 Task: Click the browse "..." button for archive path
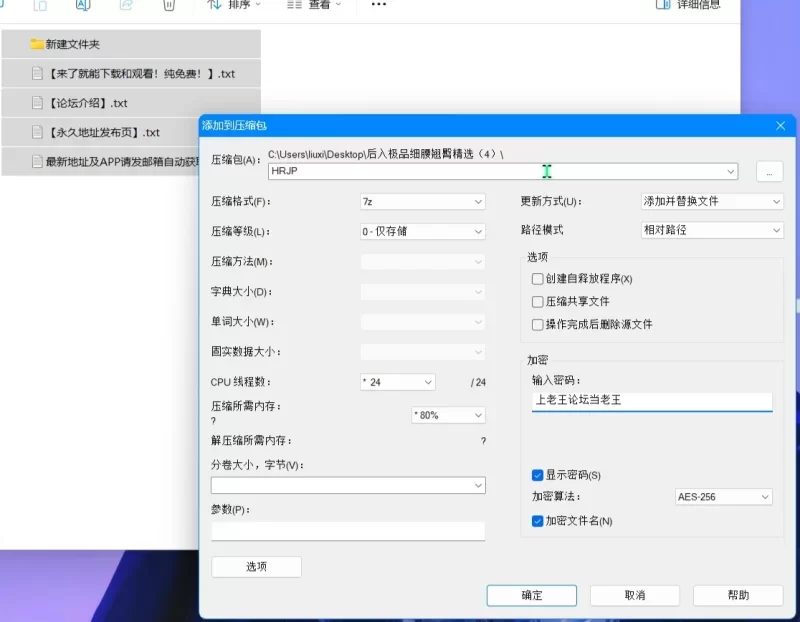[x=769, y=172]
